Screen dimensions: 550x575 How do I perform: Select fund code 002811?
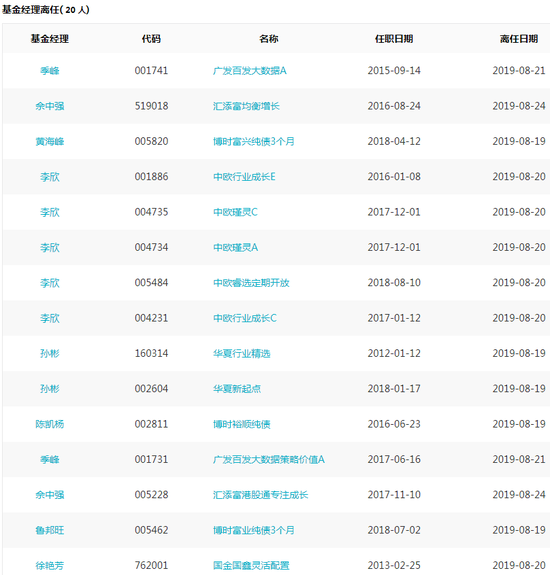click(151, 424)
